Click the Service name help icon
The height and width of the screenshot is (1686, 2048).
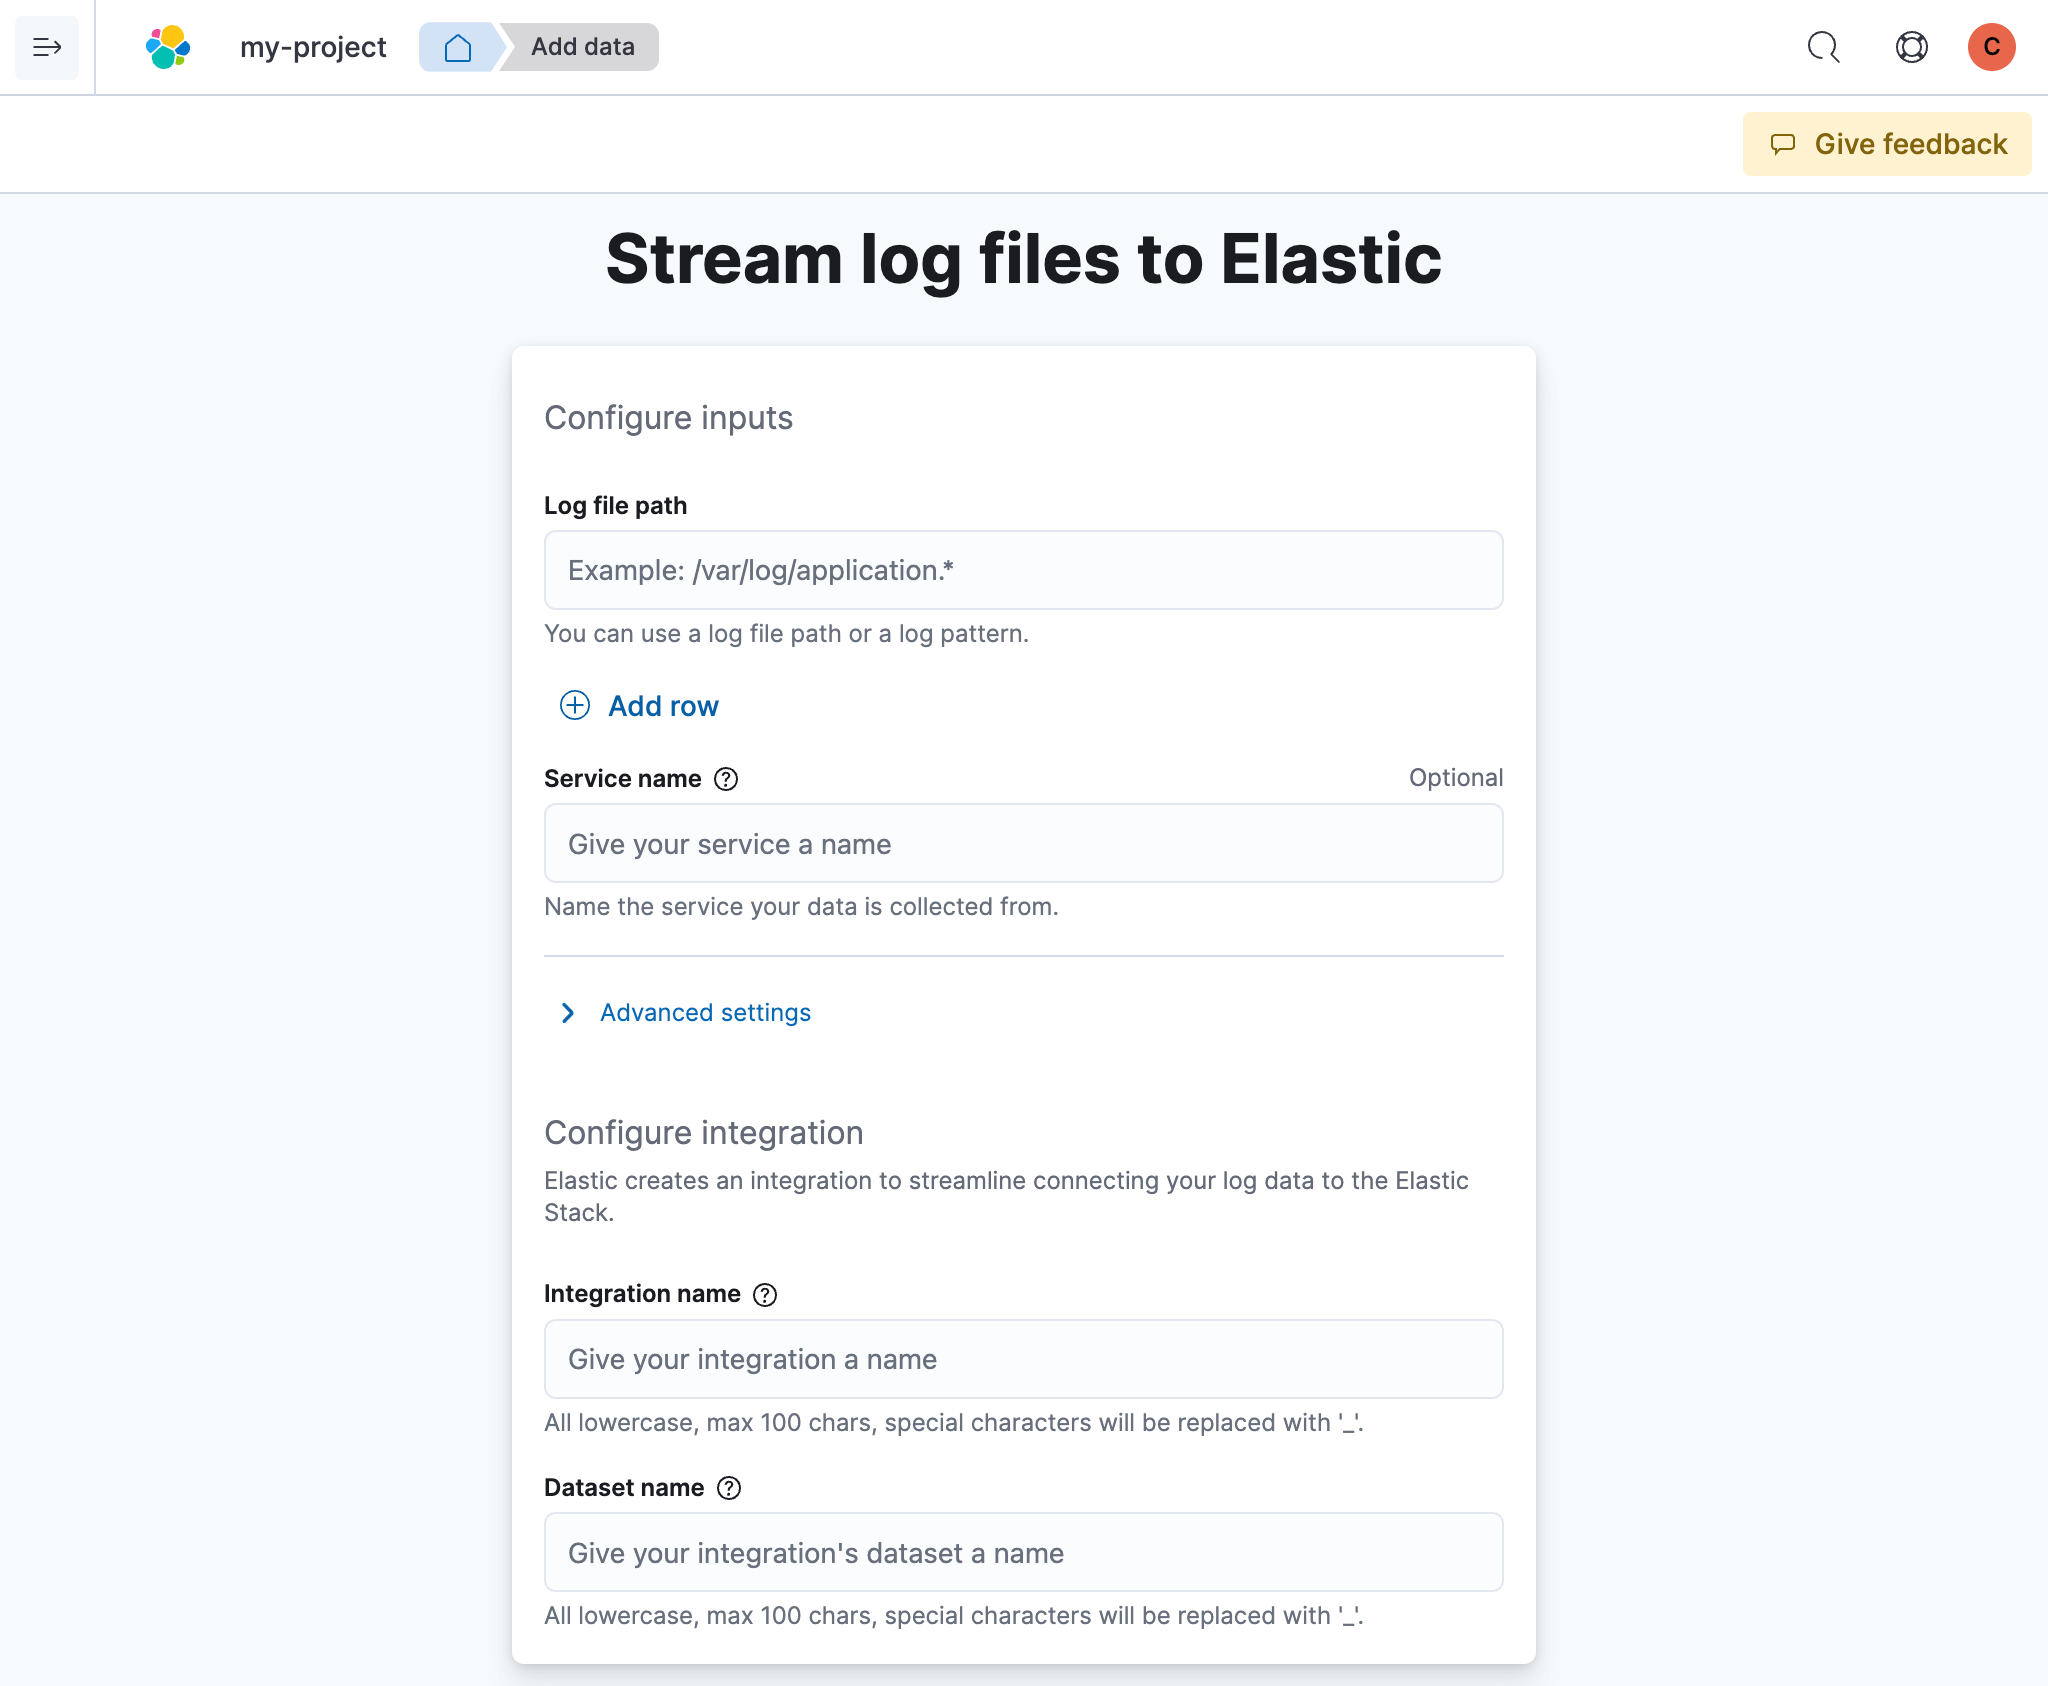coord(726,779)
